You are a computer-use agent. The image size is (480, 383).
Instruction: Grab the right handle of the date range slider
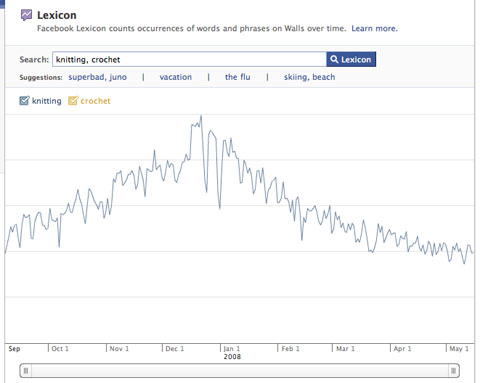click(453, 371)
